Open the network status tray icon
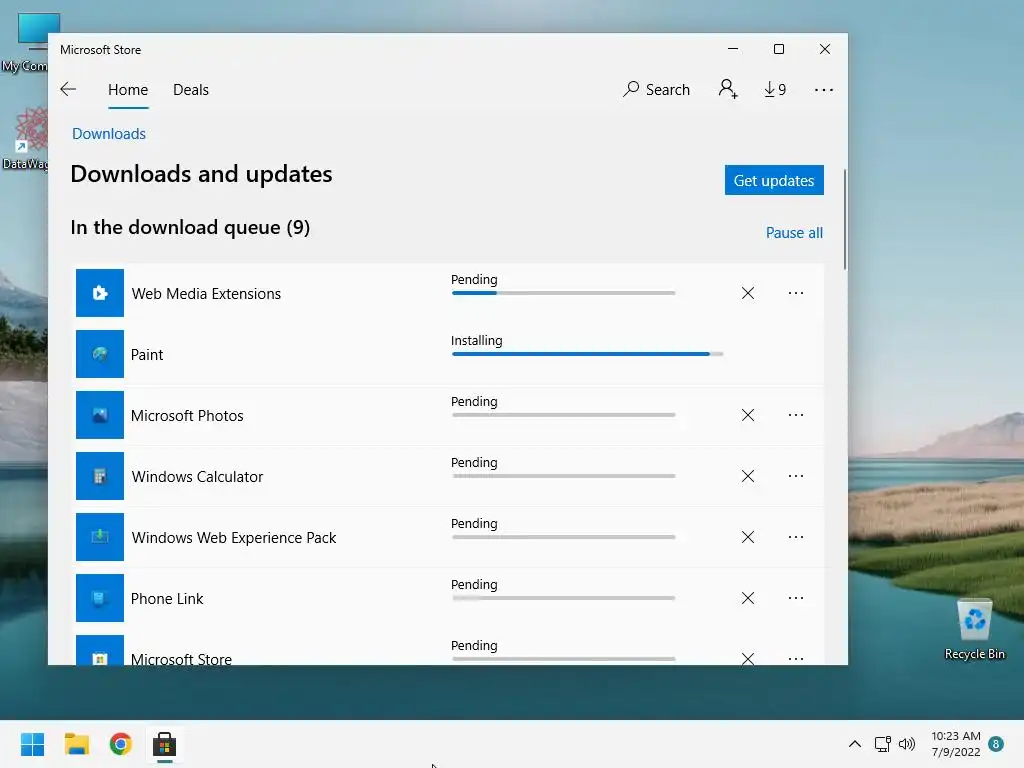 882,744
